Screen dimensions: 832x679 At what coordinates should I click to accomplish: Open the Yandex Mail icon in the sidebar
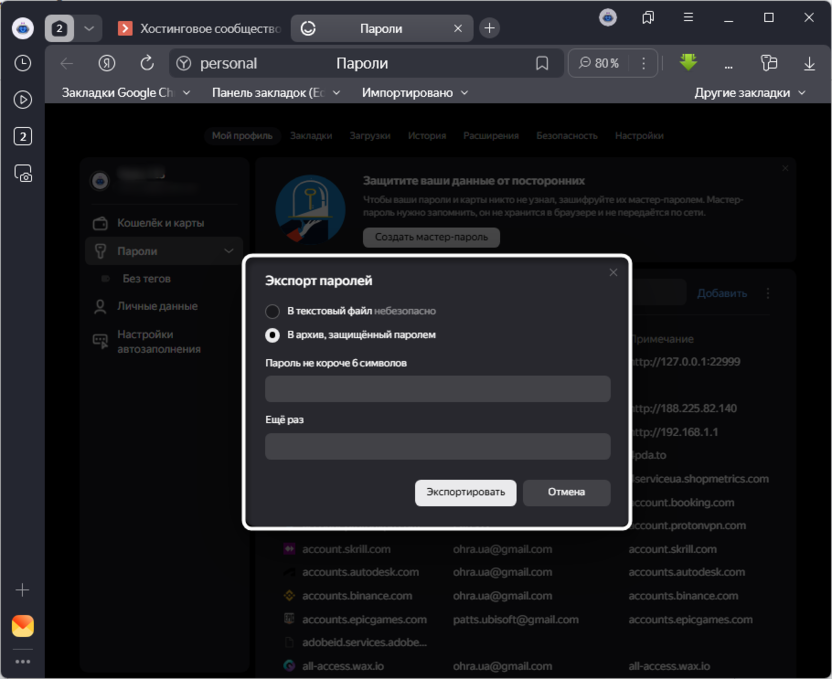tap(22, 626)
